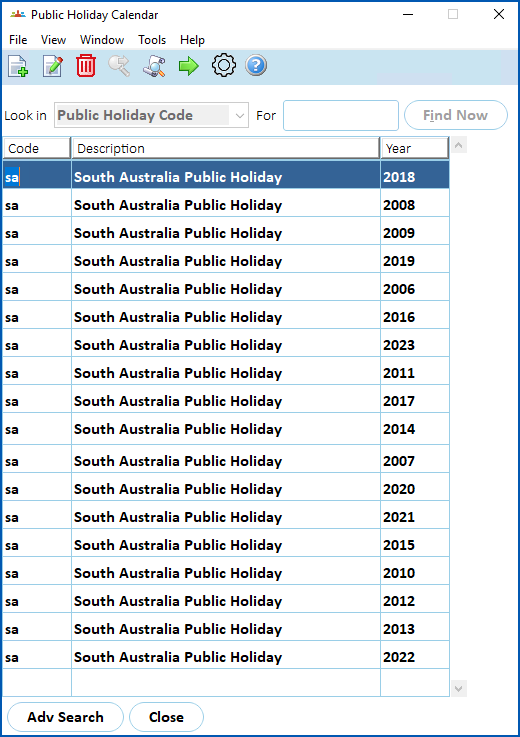Select the row with year 2022
The width and height of the screenshot is (520, 737).
[226, 655]
